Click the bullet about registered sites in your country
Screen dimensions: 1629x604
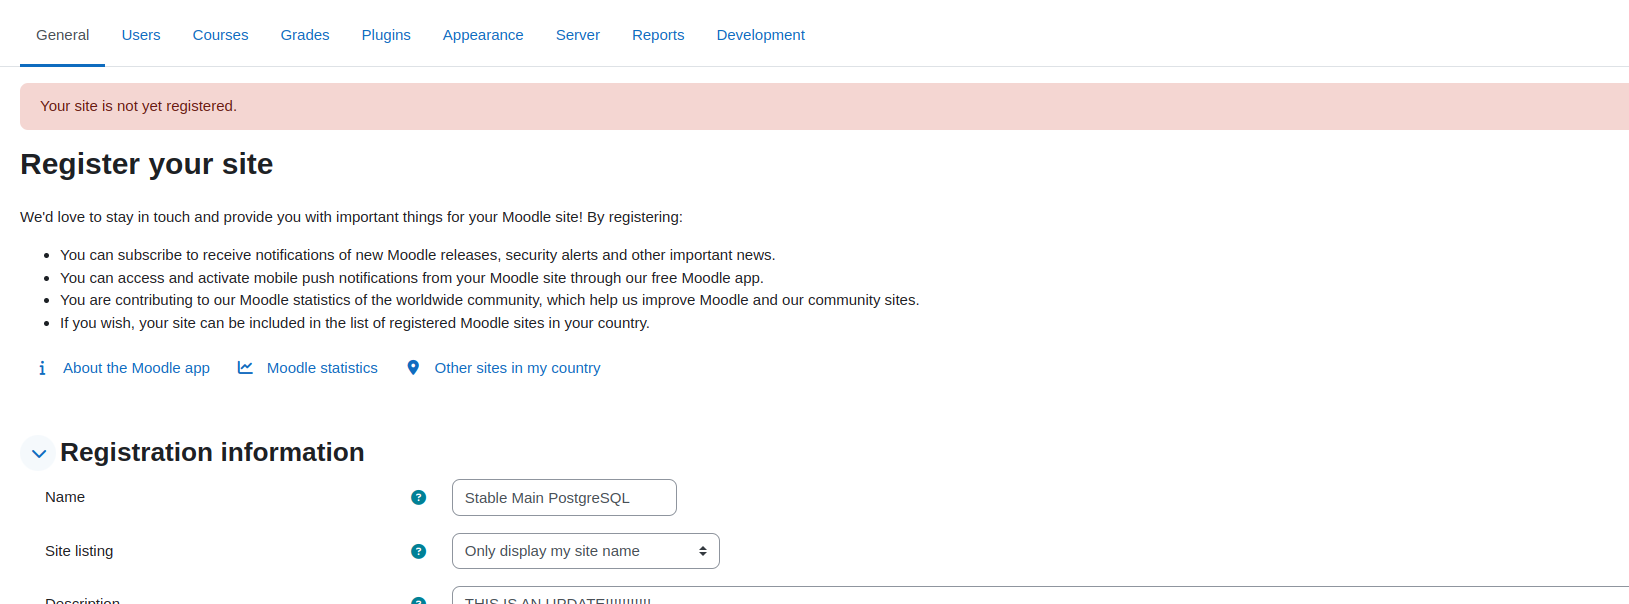click(x=355, y=323)
